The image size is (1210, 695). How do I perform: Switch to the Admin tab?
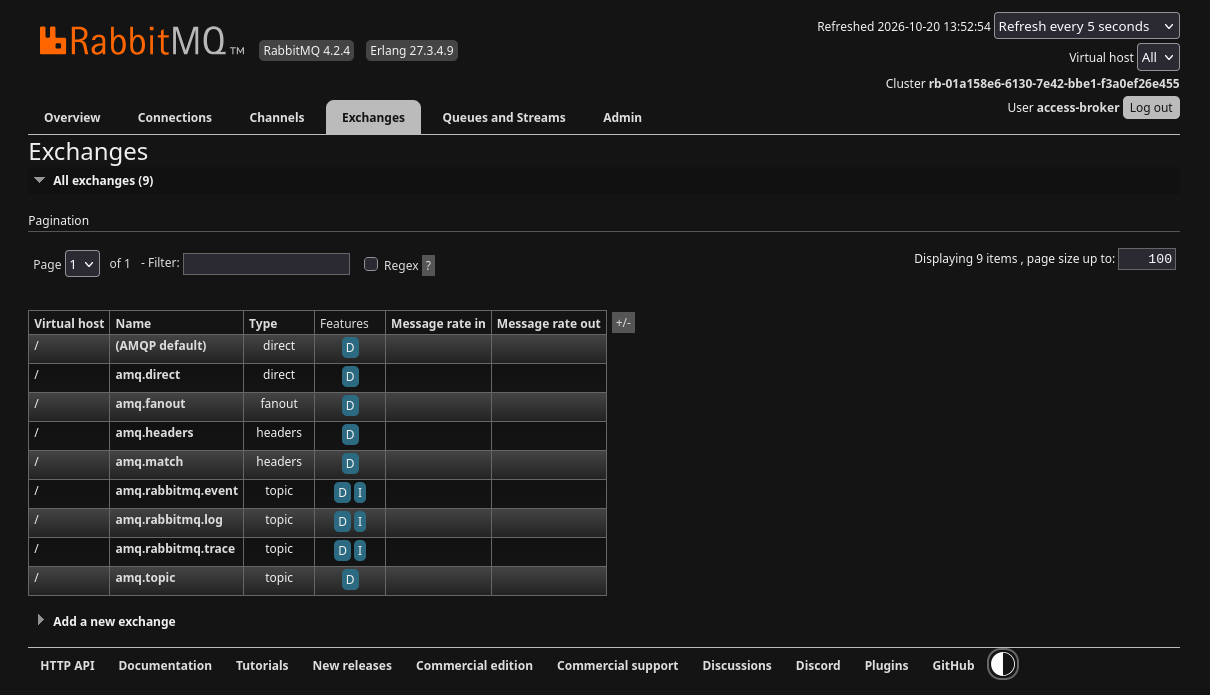coord(622,117)
